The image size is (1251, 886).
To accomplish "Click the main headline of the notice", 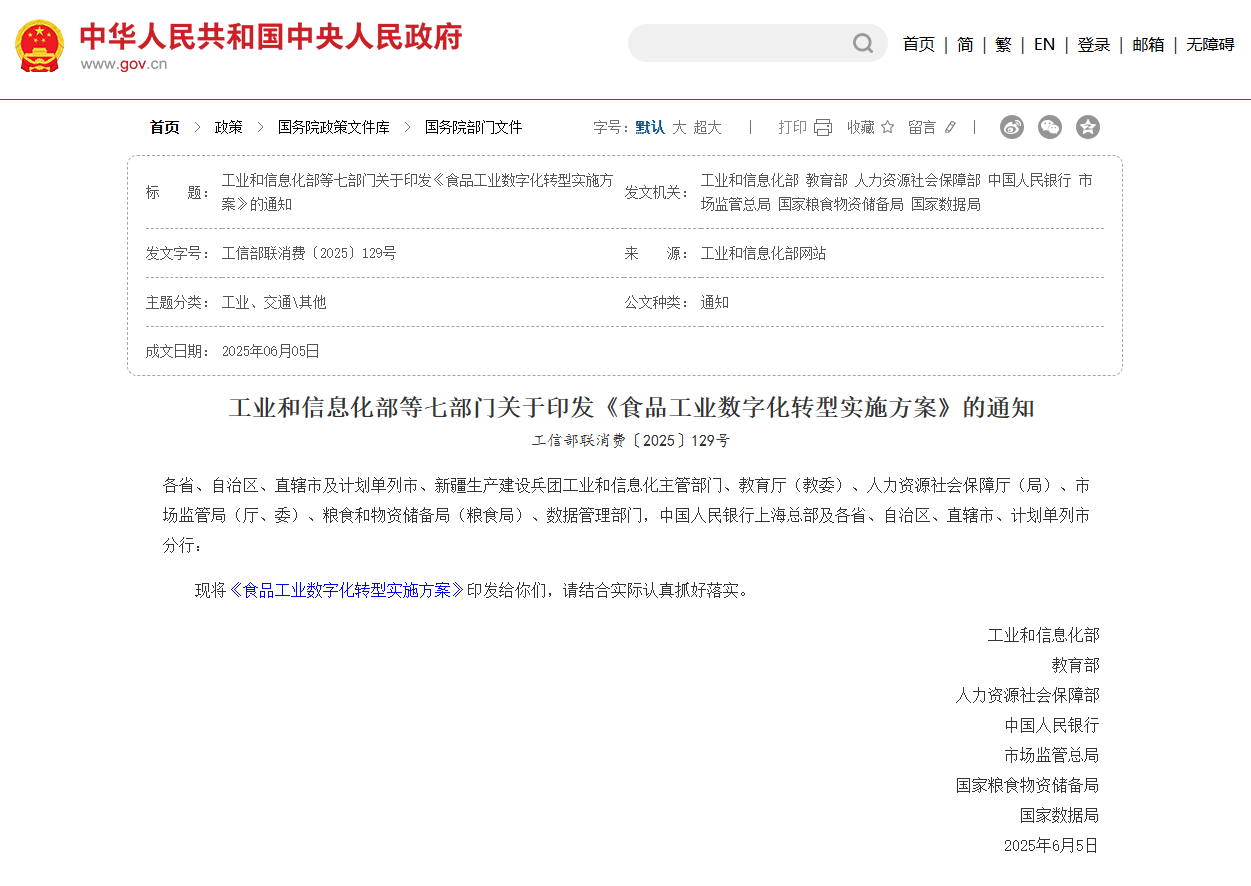I will click(x=632, y=408).
